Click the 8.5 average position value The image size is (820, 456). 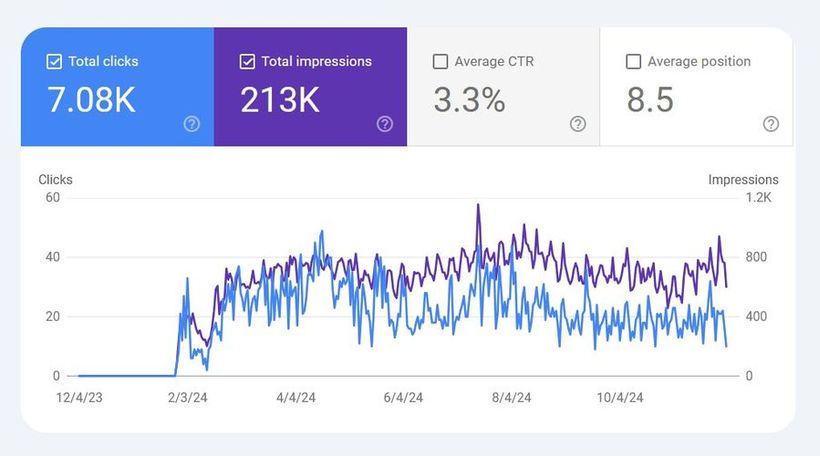(x=650, y=99)
